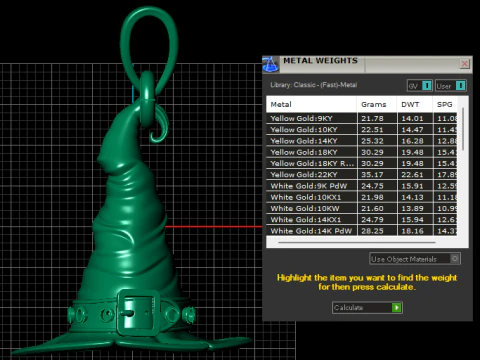Select the Yellow Gold:9KY row
The height and width of the screenshot is (360, 480).
coord(362,118)
